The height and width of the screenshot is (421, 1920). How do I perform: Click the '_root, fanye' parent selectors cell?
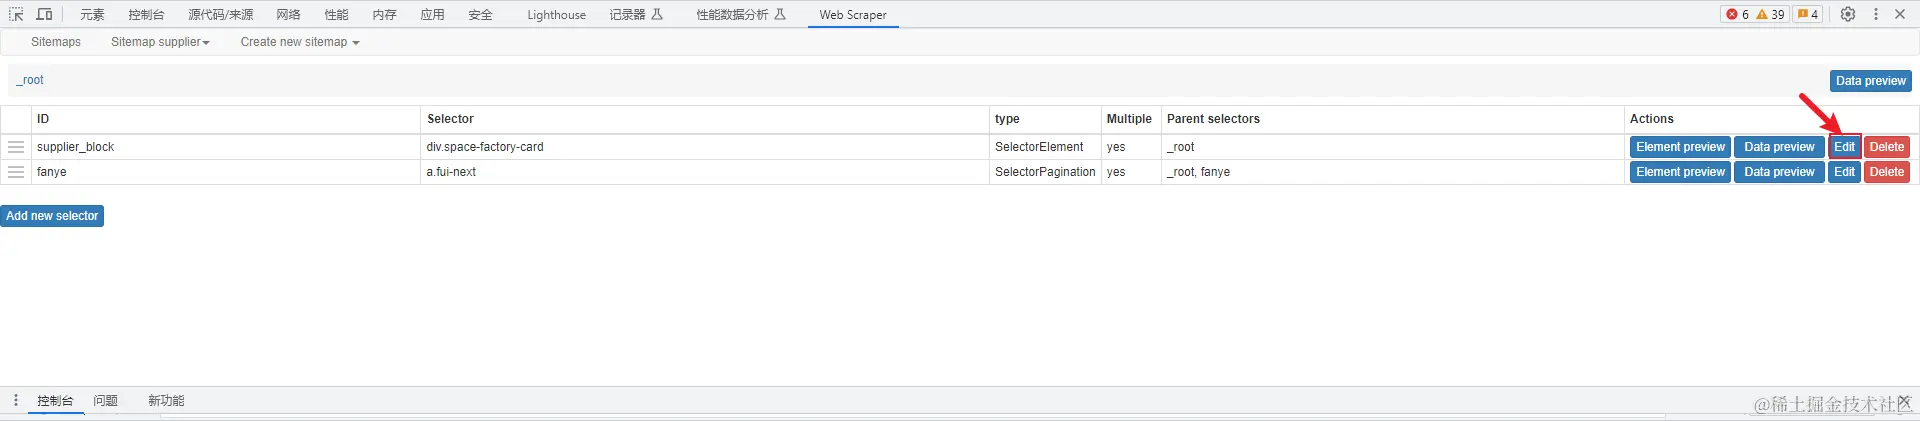[1392, 172]
